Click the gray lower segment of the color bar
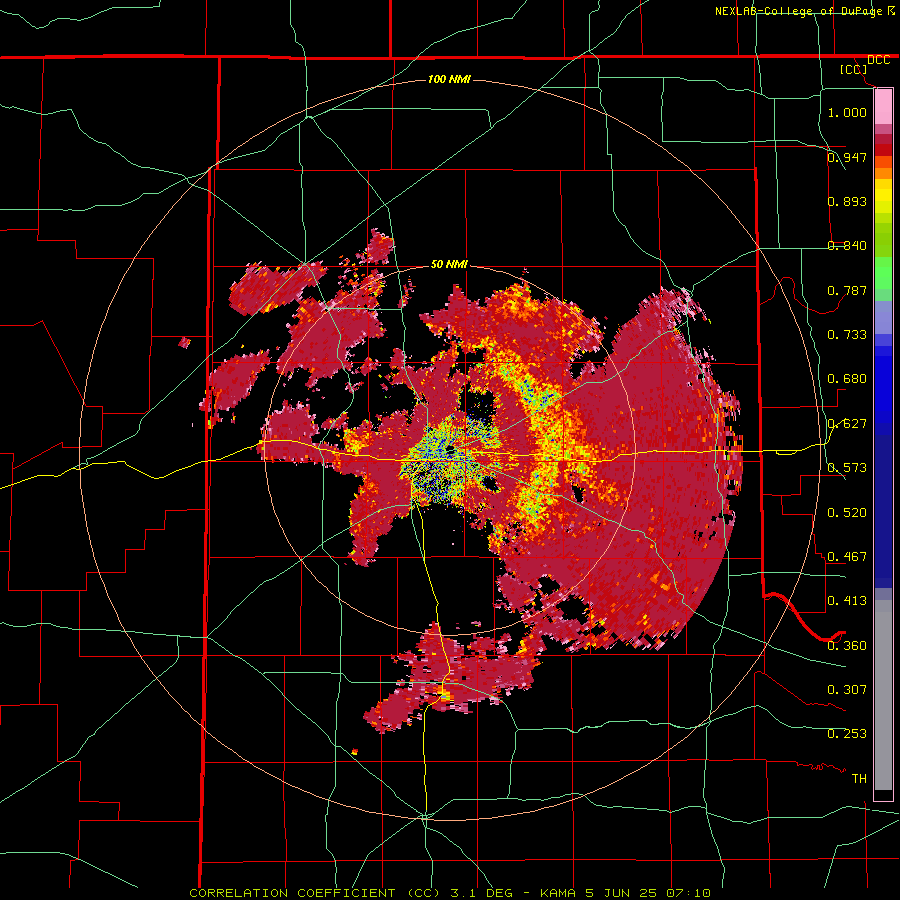Viewport: 900px width, 900px height. point(883,695)
